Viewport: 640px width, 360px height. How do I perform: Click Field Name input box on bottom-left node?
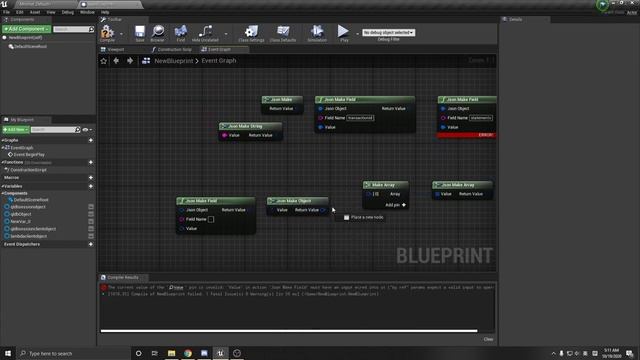[x=211, y=220]
